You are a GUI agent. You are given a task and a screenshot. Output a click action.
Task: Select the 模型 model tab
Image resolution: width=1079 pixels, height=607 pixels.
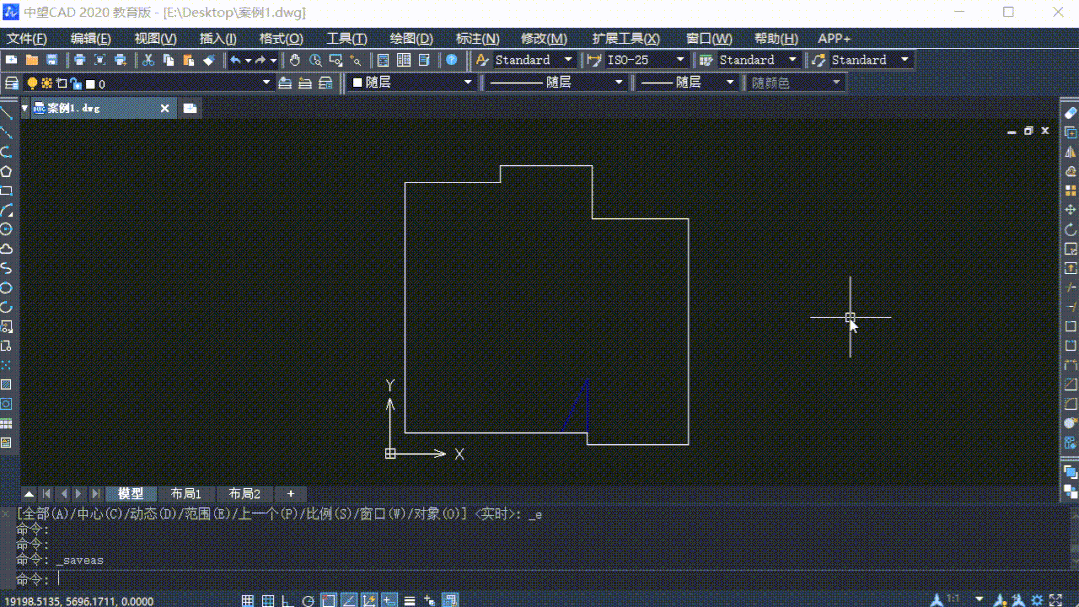coord(130,494)
